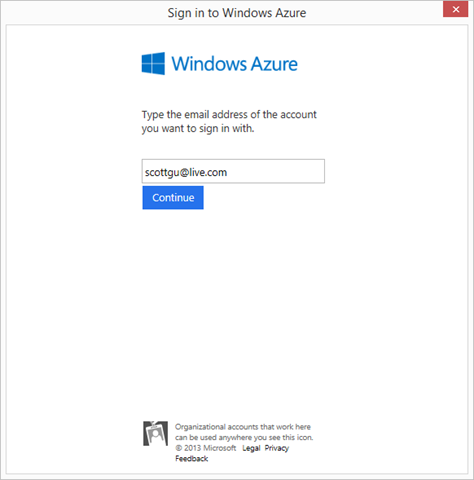Click the Continue button

click(173, 198)
